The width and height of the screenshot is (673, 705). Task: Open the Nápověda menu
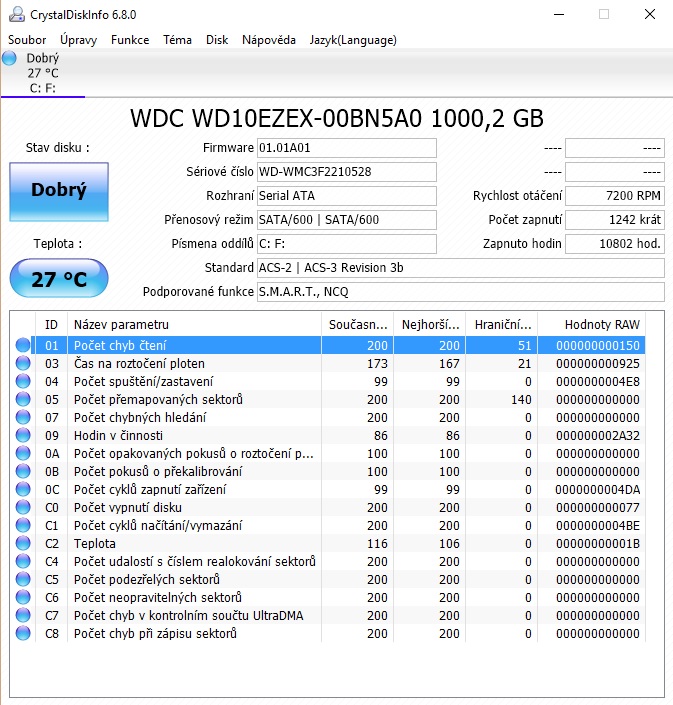pos(269,40)
